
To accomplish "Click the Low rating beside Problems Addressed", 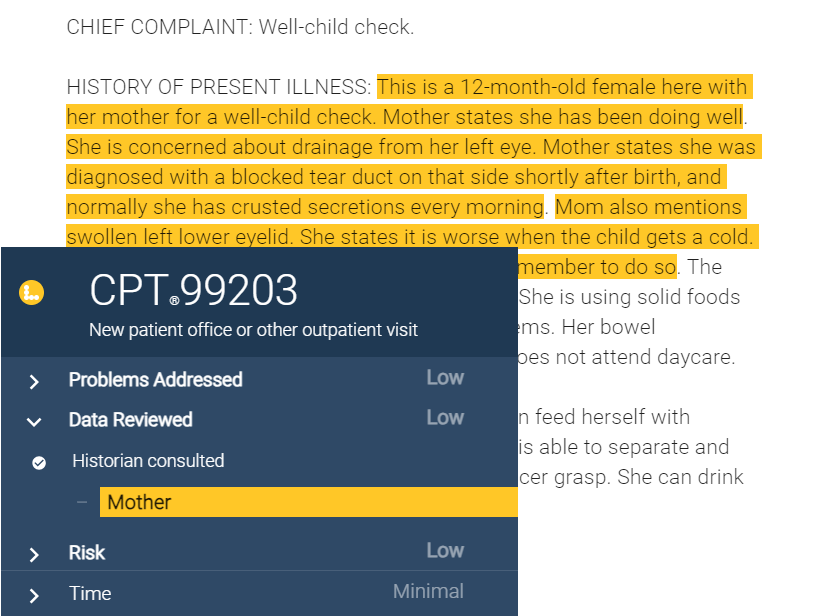I will pyautogui.click(x=445, y=378).
